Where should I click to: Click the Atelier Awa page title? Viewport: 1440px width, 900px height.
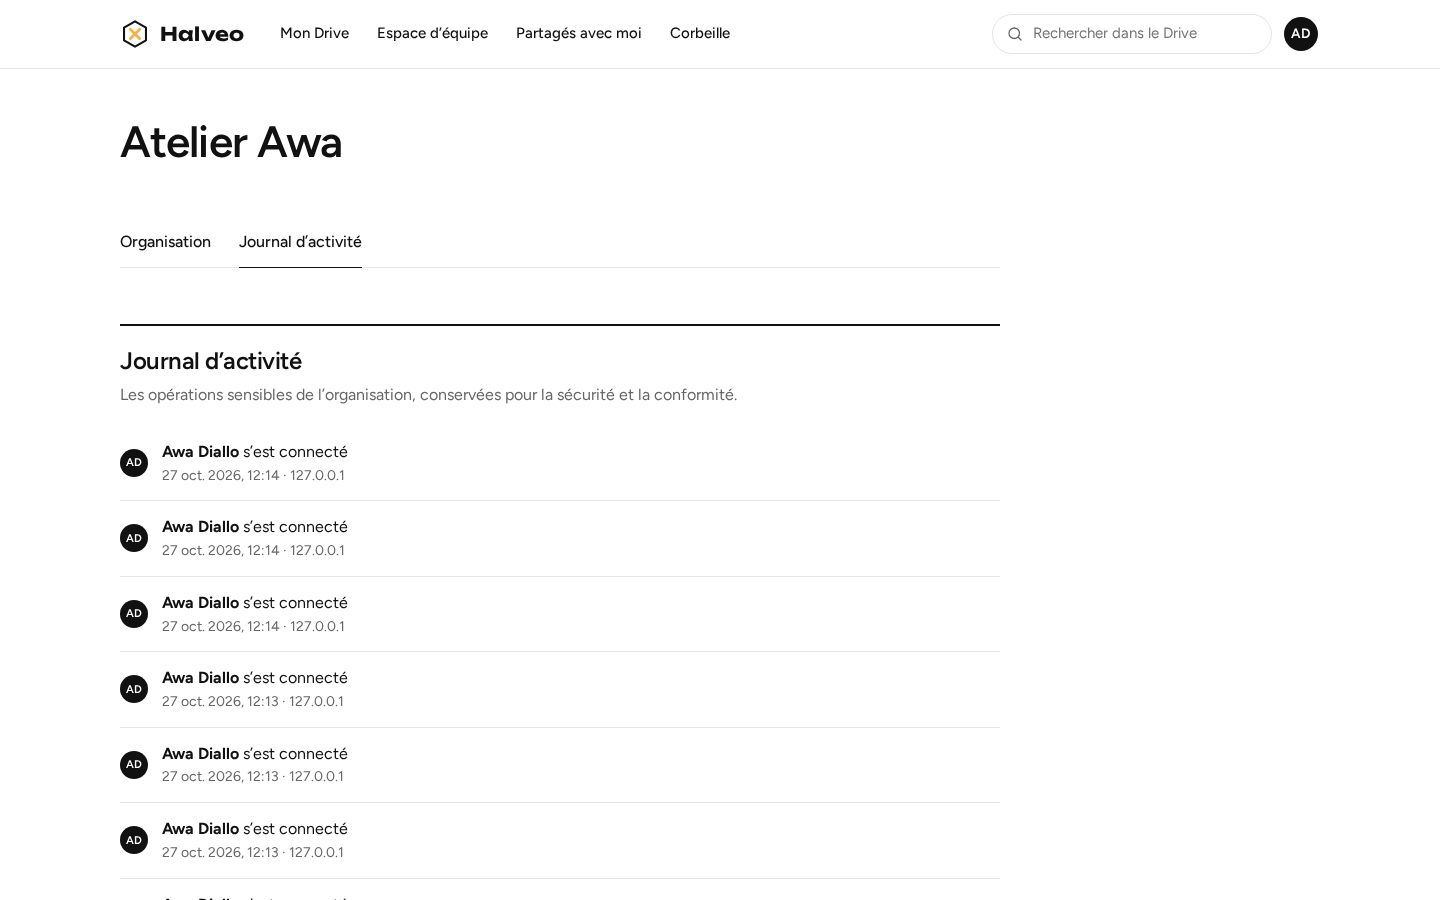pyautogui.click(x=231, y=142)
